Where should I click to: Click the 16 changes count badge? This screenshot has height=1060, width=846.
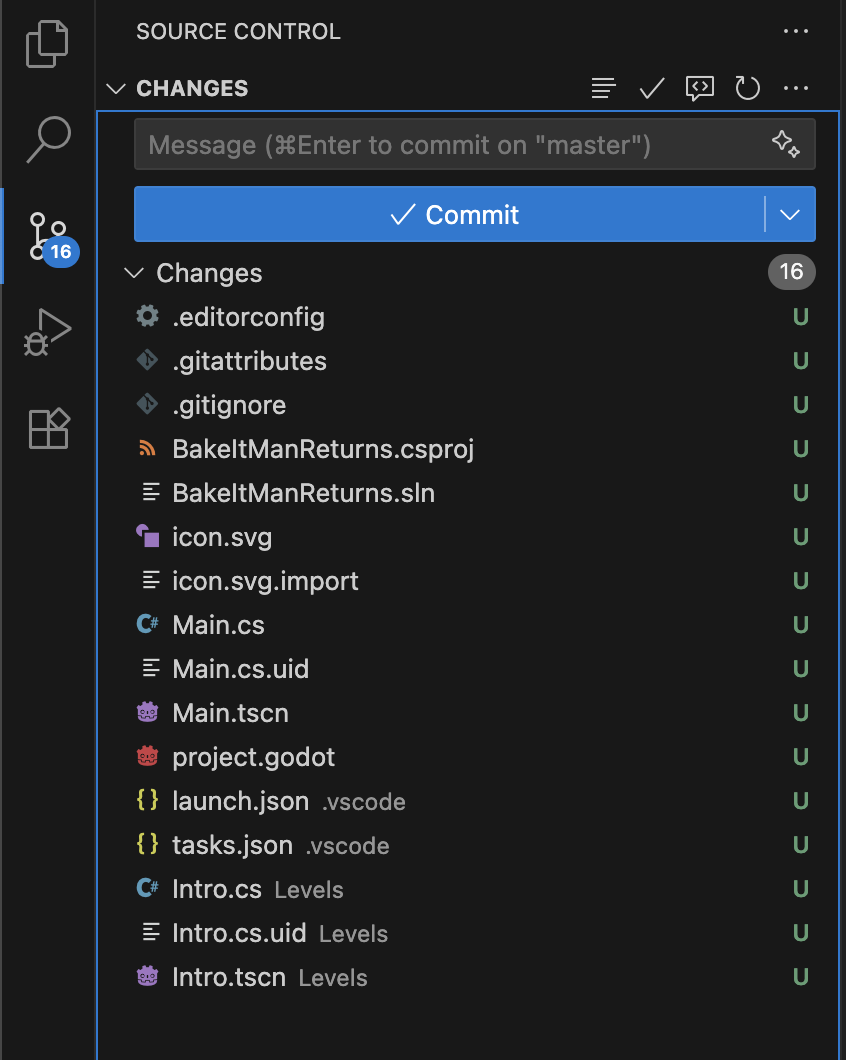(791, 272)
